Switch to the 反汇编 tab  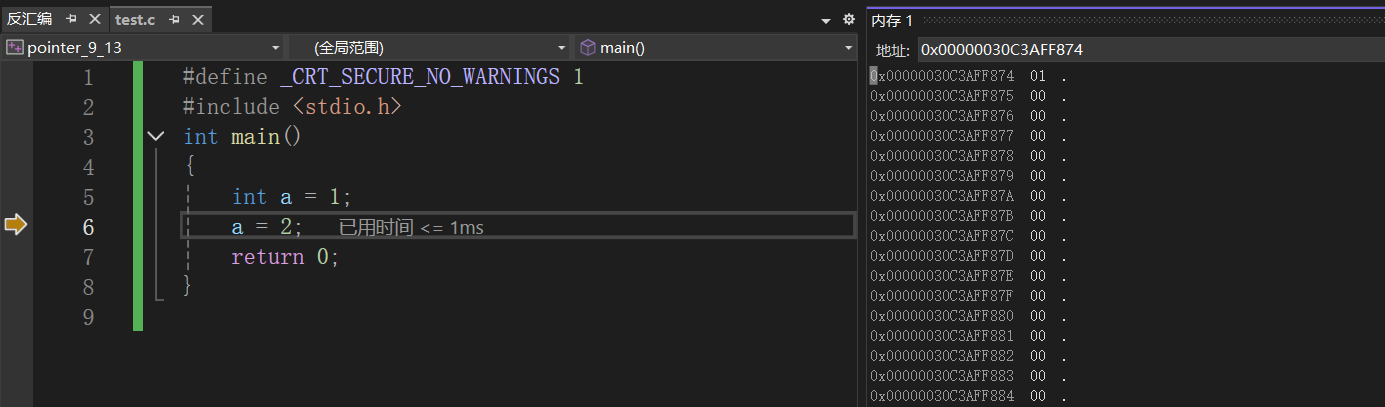point(29,19)
